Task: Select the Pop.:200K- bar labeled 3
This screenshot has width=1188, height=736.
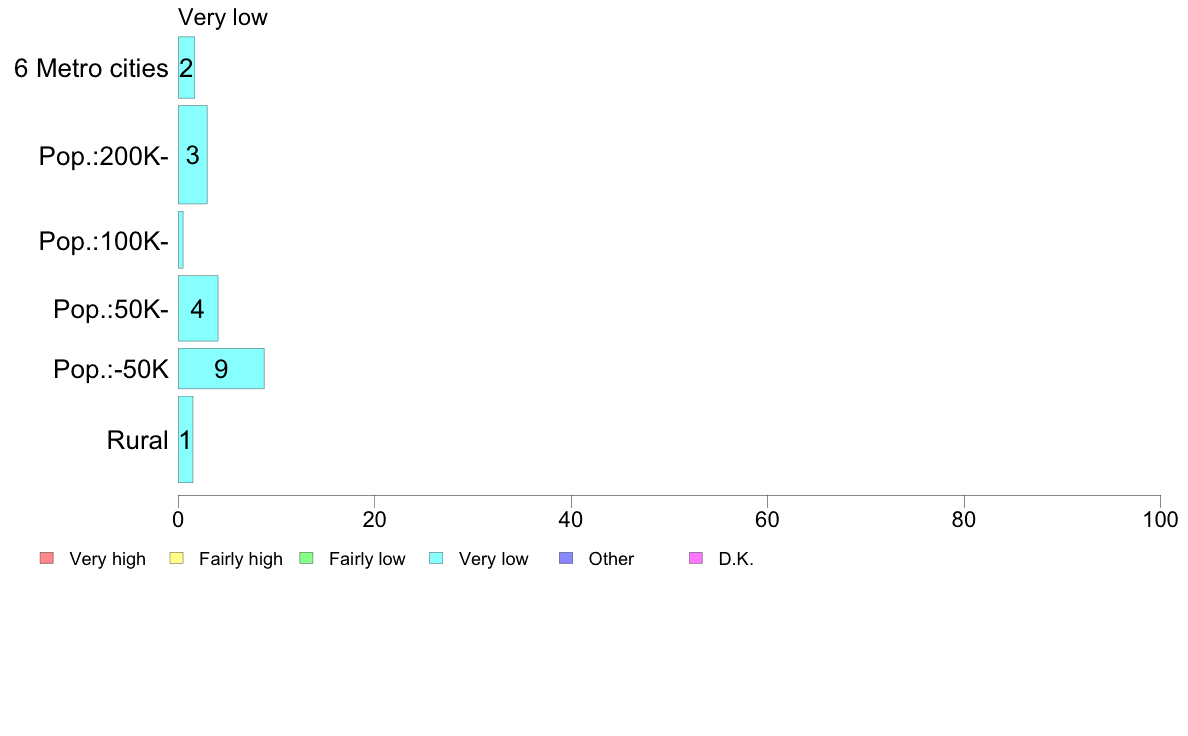Action: point(192,155)
